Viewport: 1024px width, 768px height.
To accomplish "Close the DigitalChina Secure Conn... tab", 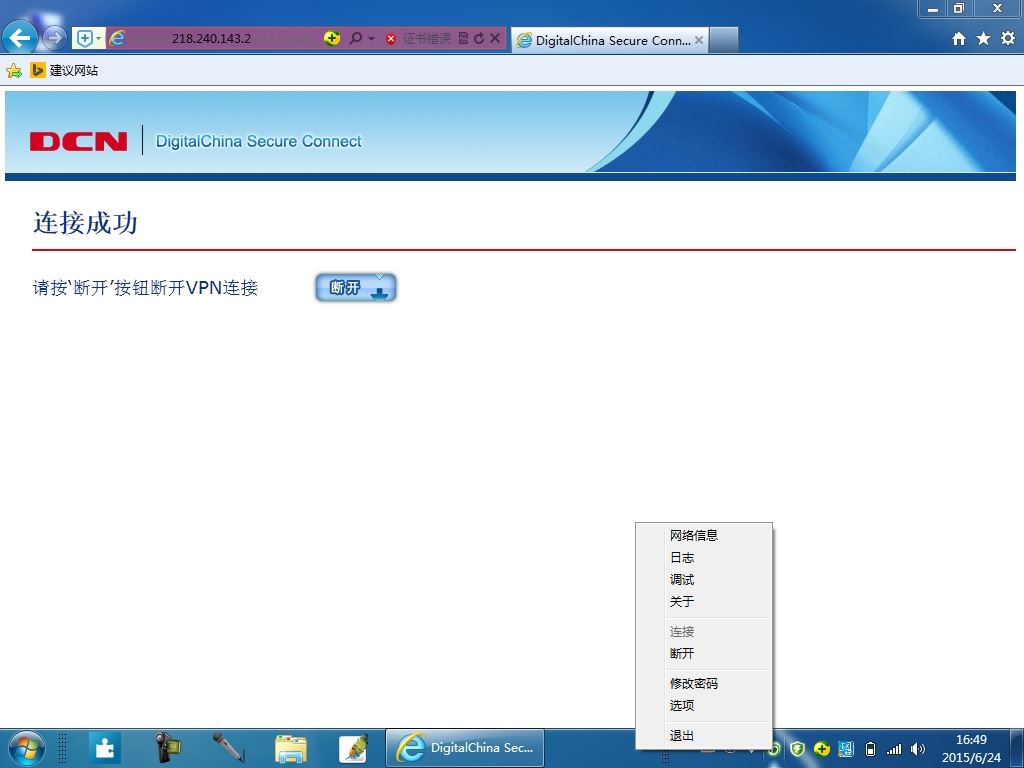I will tap(699, 40).
